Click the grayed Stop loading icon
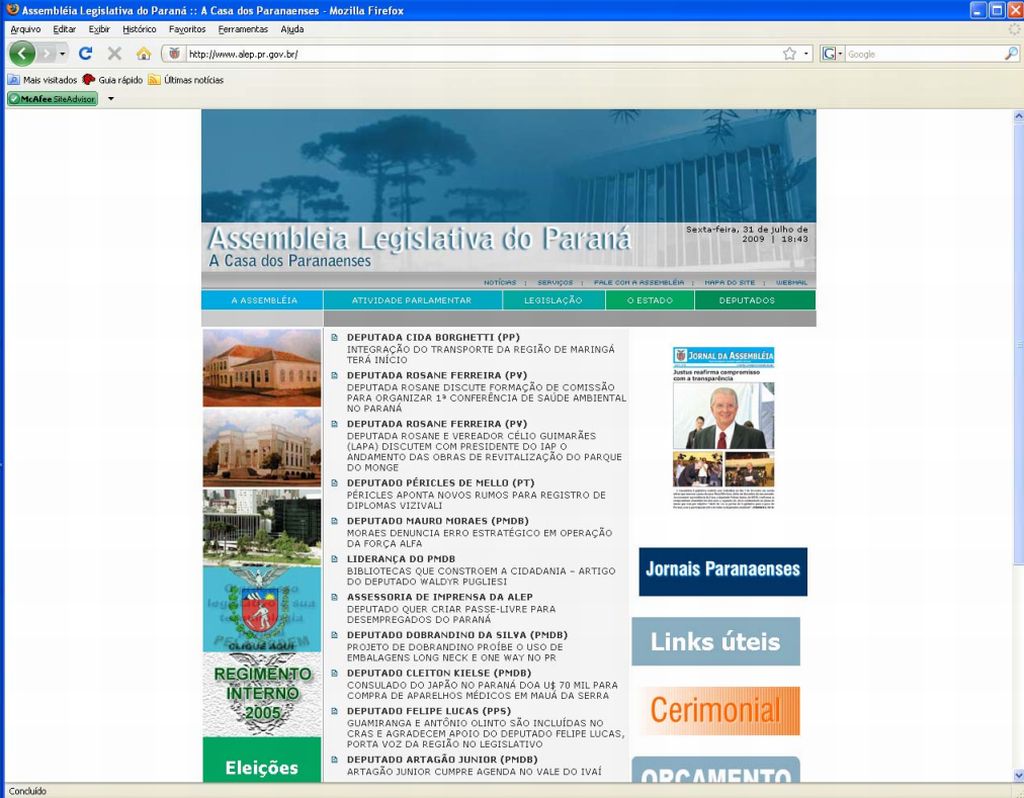Screen dimensions: 1024x798 point(114,53)
